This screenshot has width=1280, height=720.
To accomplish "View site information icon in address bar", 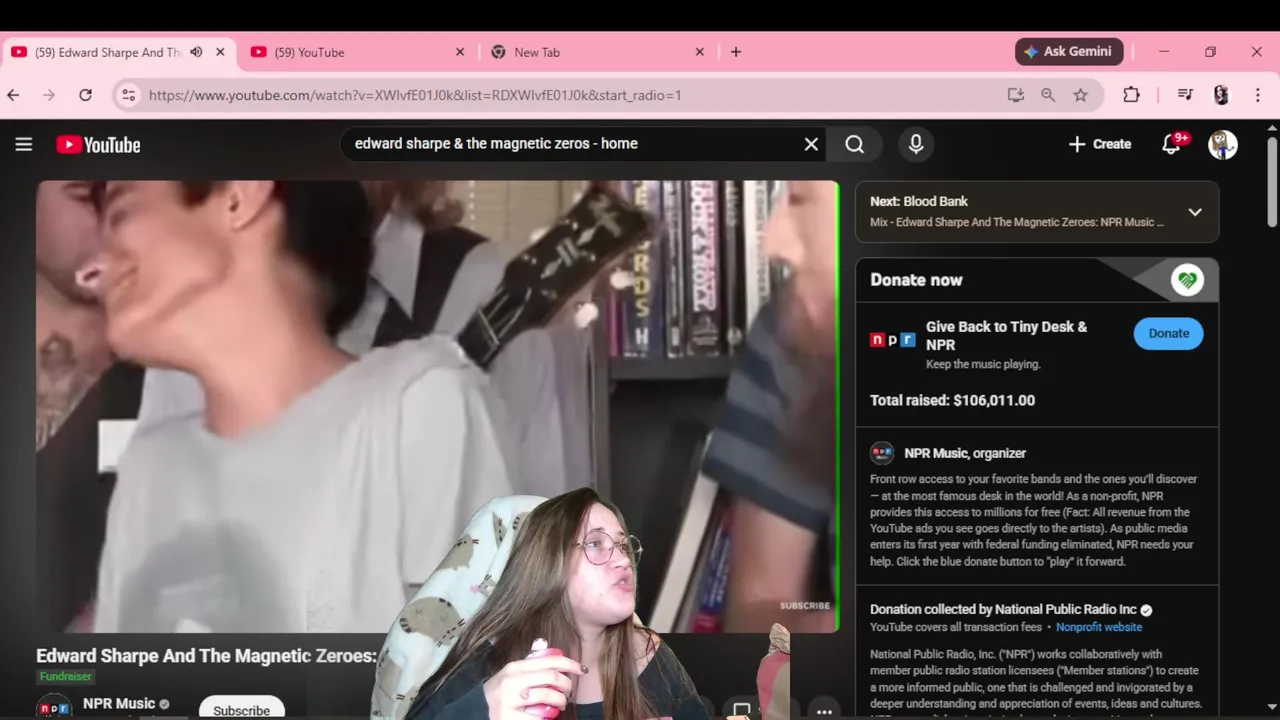I will tap(128, 95).
